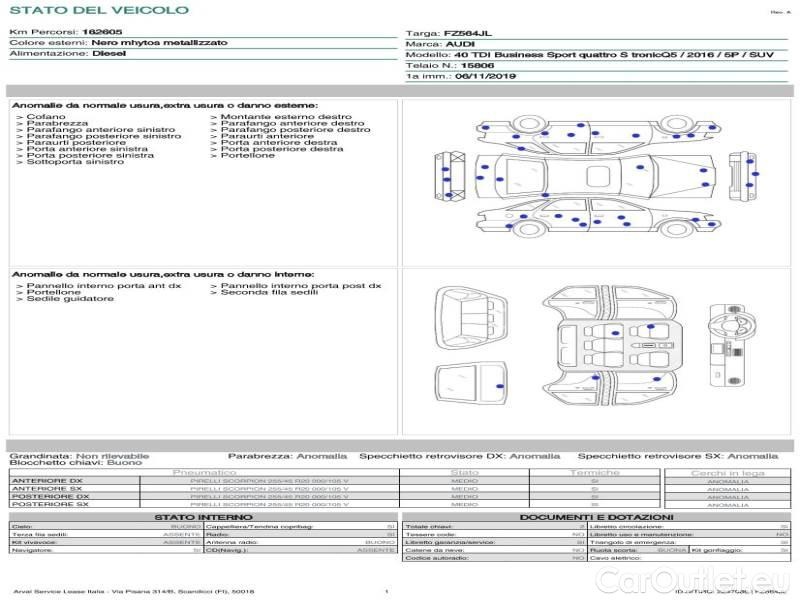Click the 'ANTERIORE DX' tyre row label

(x=47, y=481)
